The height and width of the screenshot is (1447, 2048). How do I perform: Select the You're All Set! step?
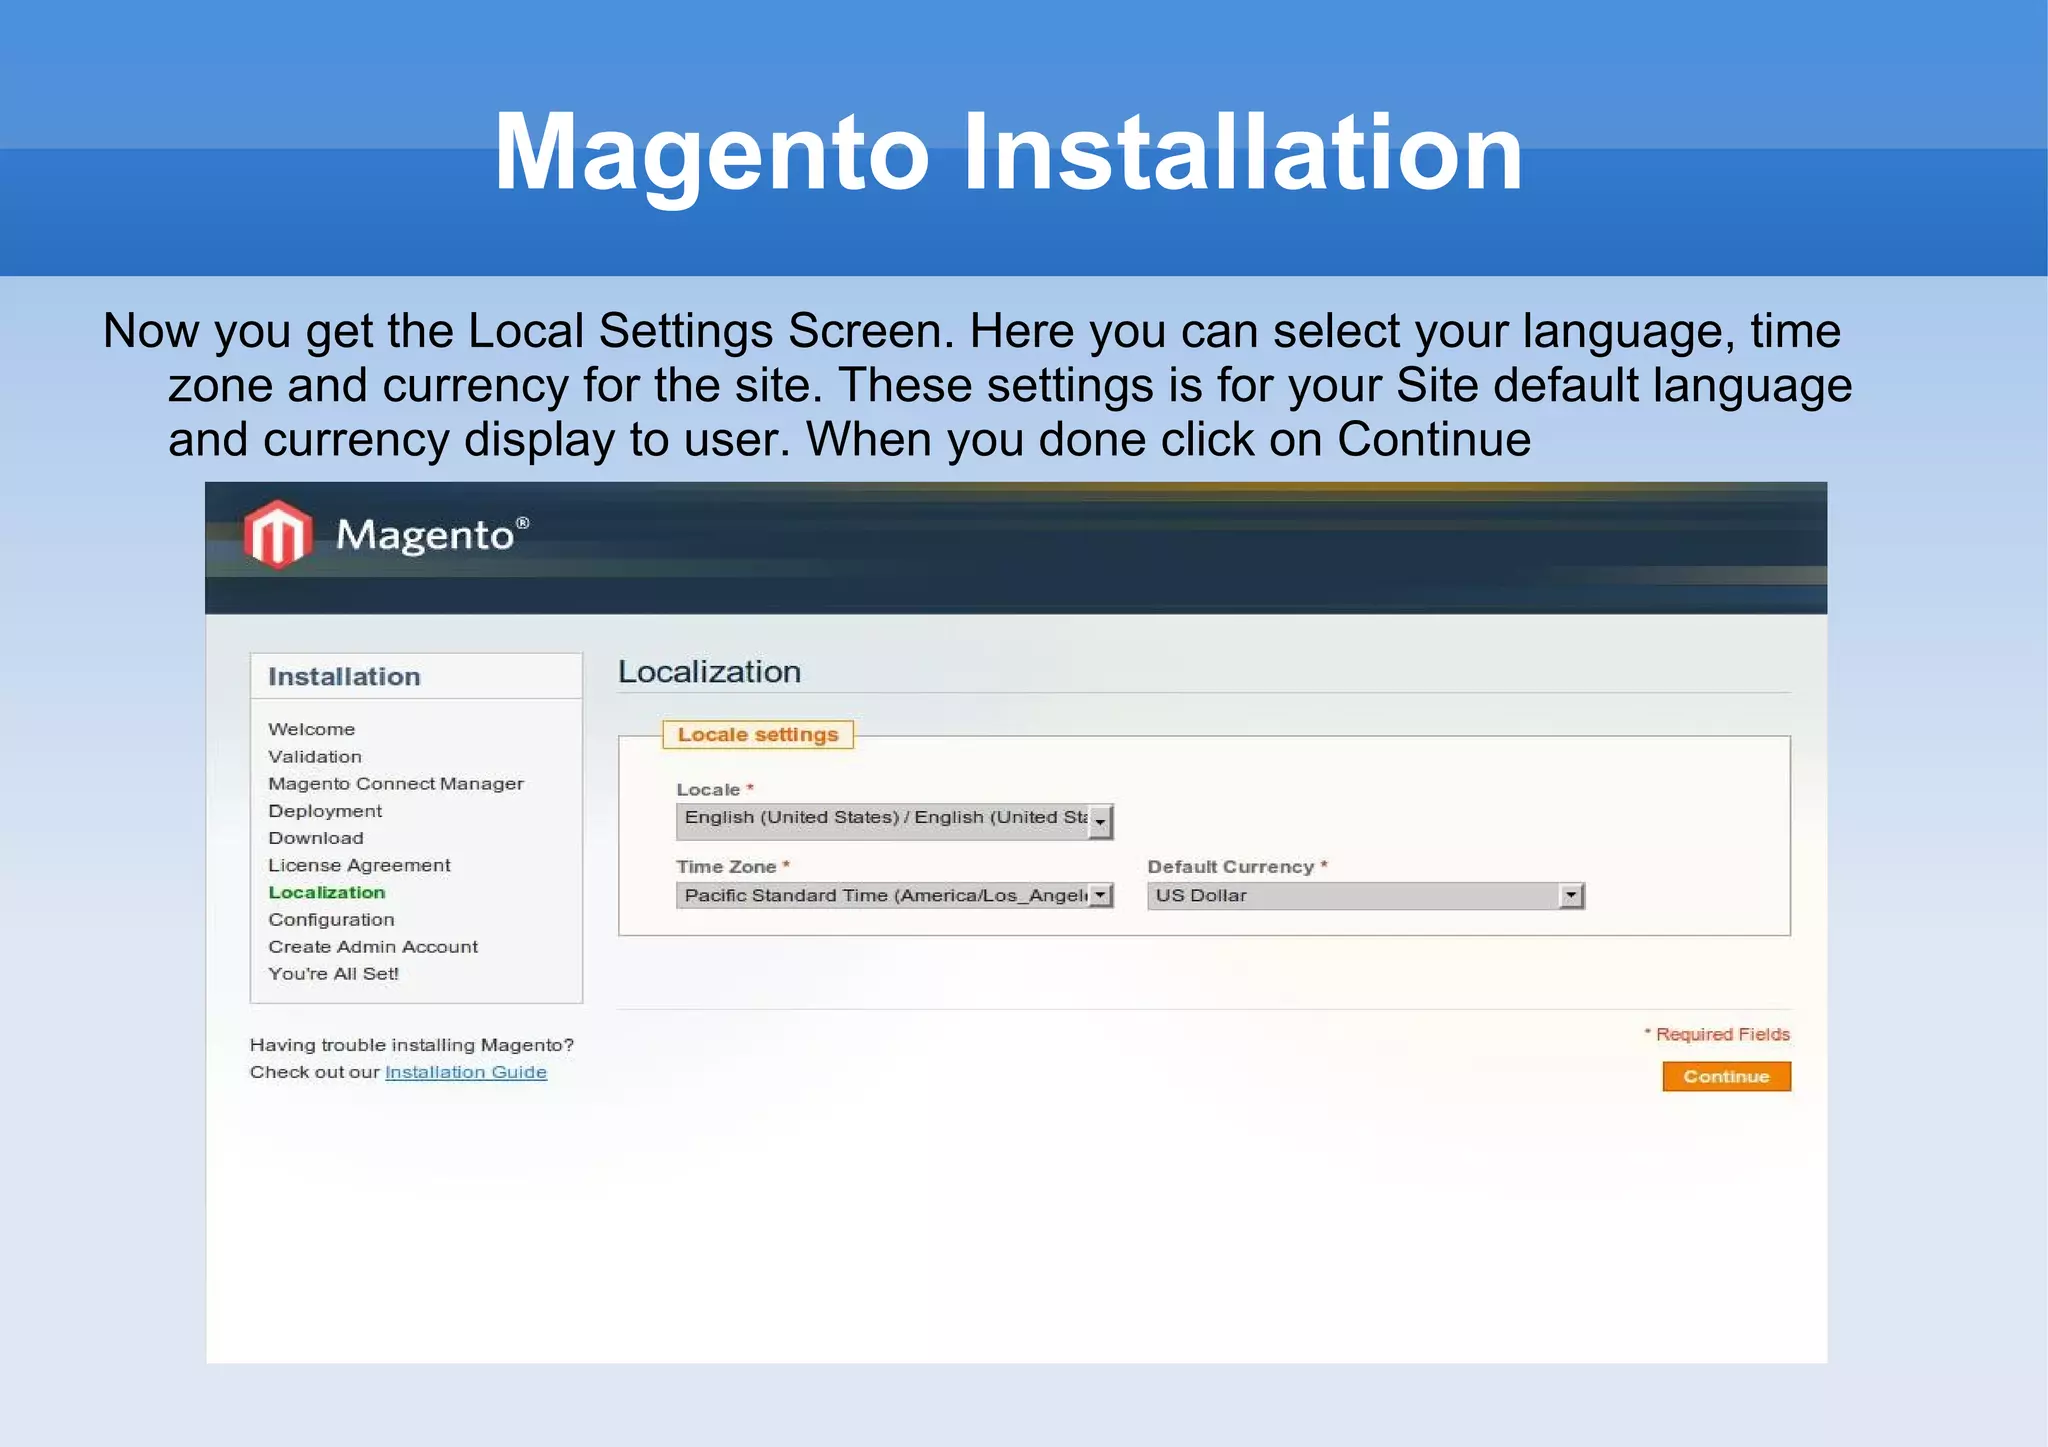(x=333, y=973)
